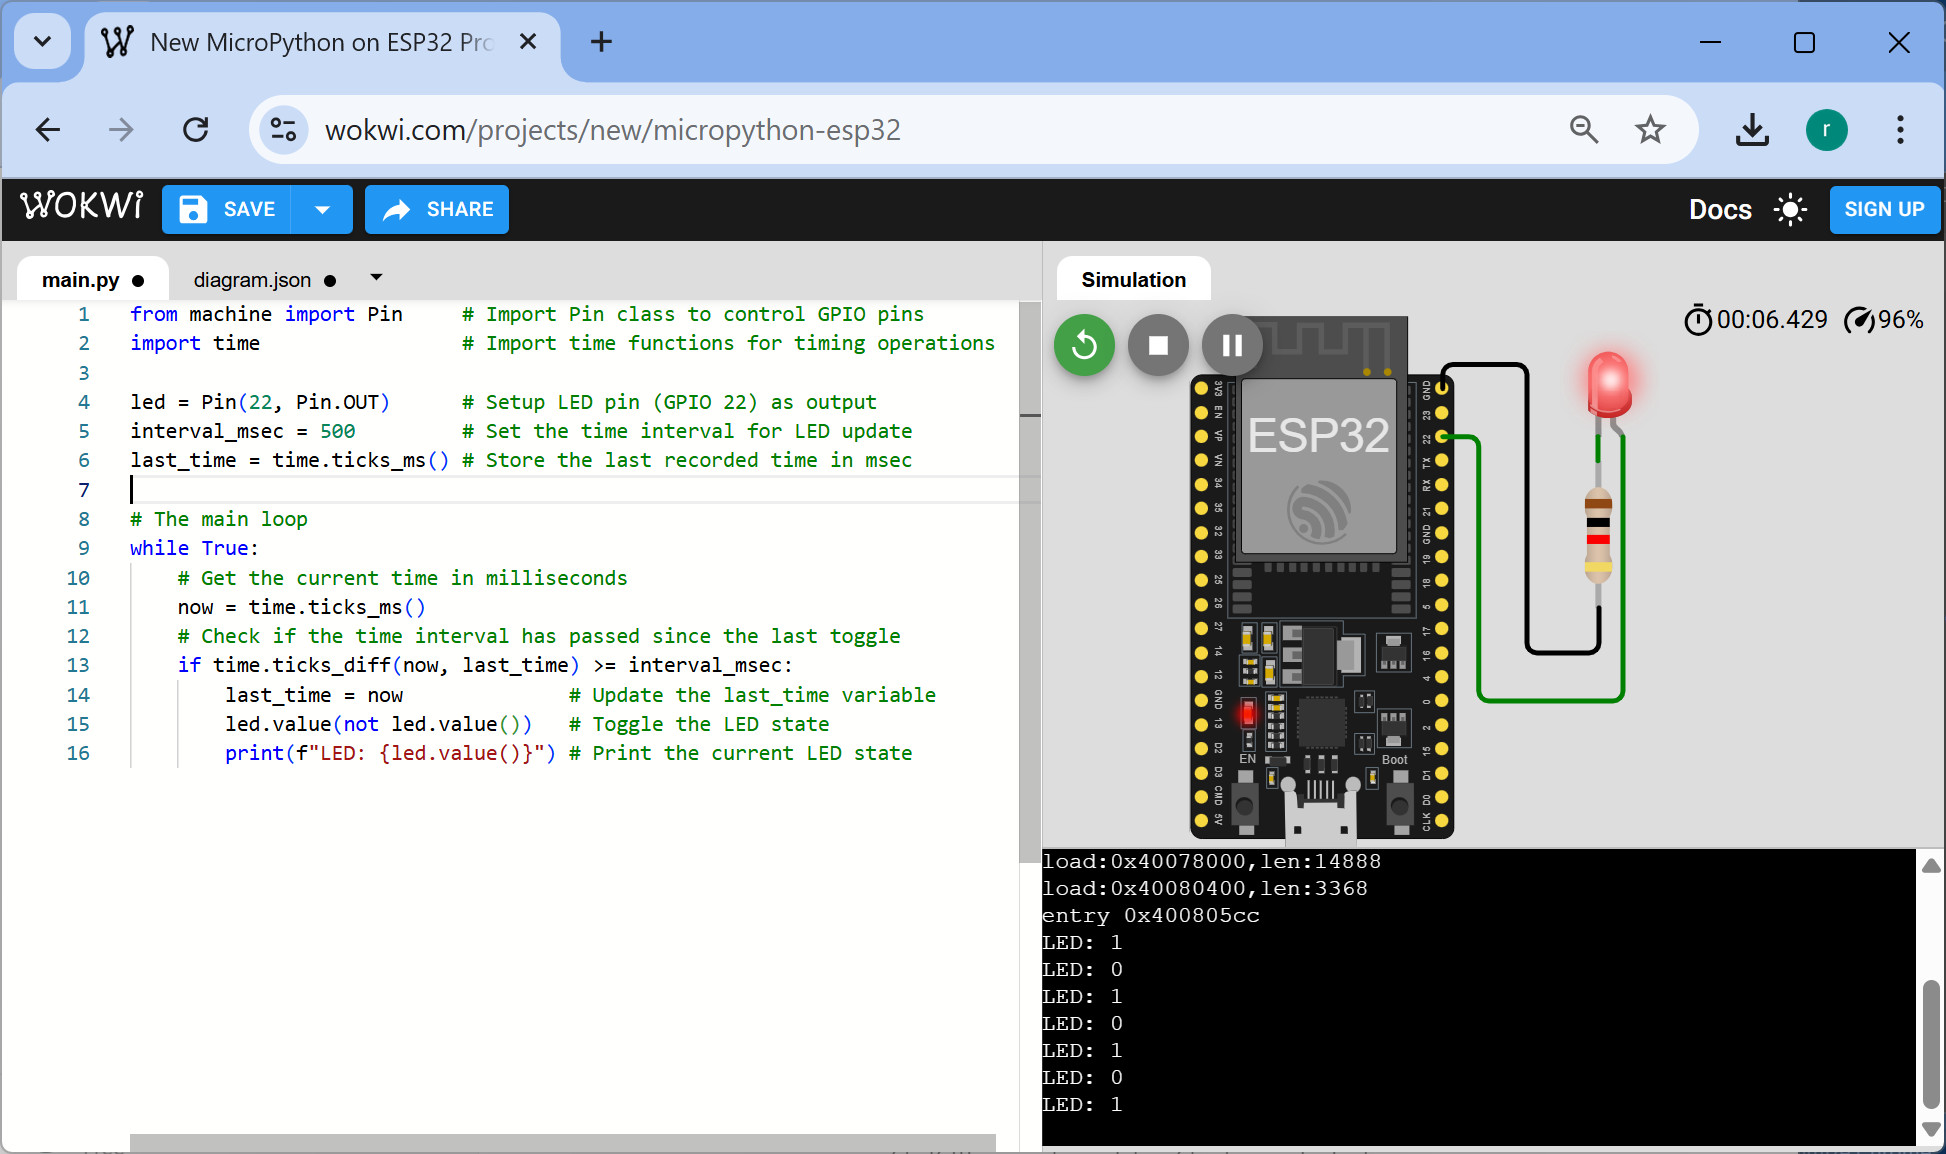Click the red LED component
This screenshot has width=1946, height=1154.
tap(1609, 384)
